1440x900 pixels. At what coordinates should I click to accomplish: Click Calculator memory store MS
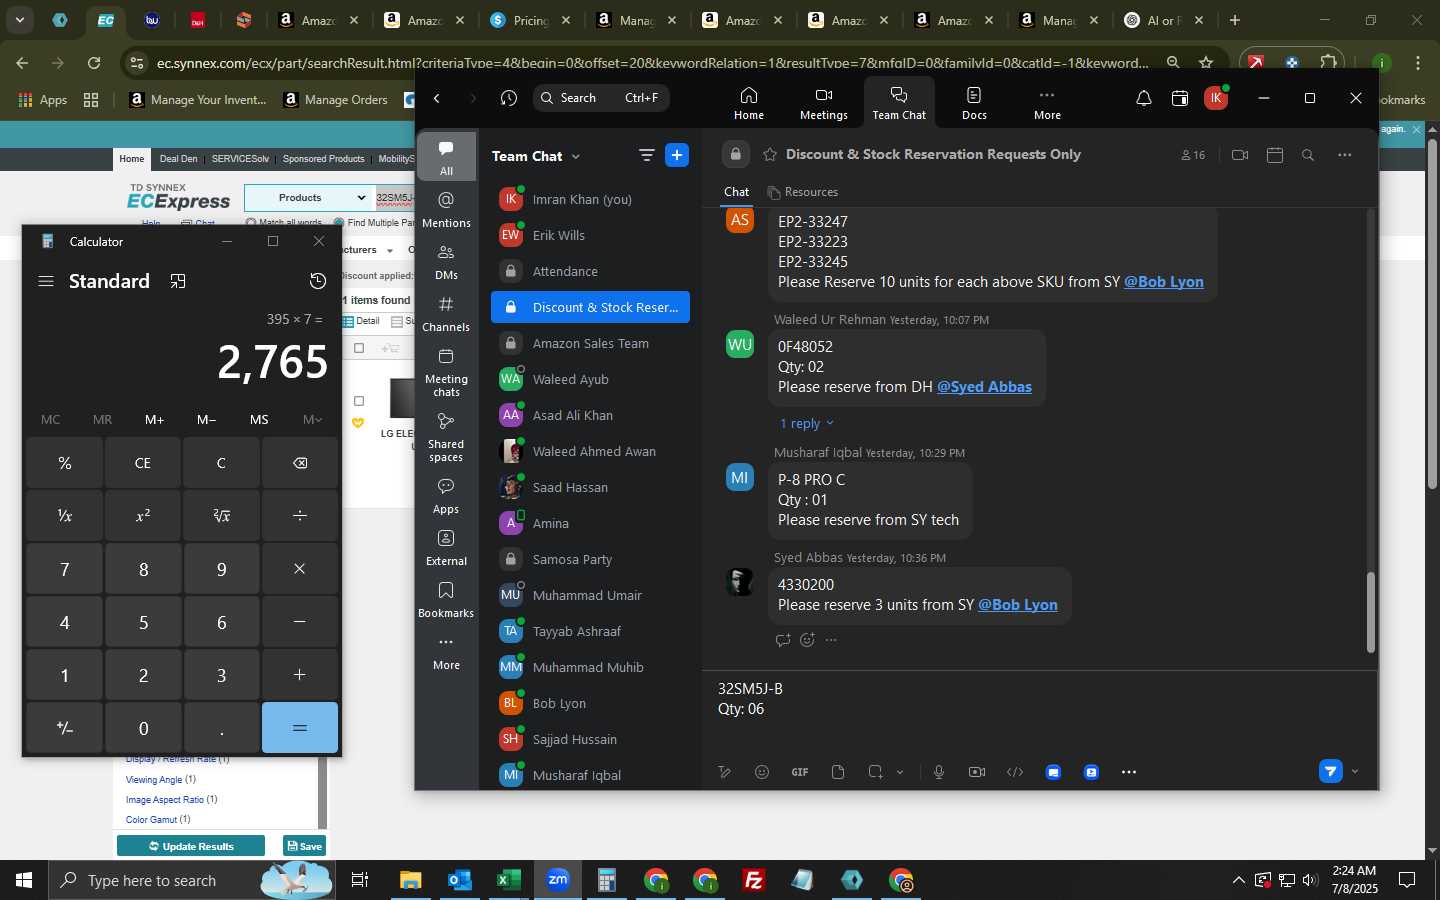pyautogui.click(x=259, y=419)
